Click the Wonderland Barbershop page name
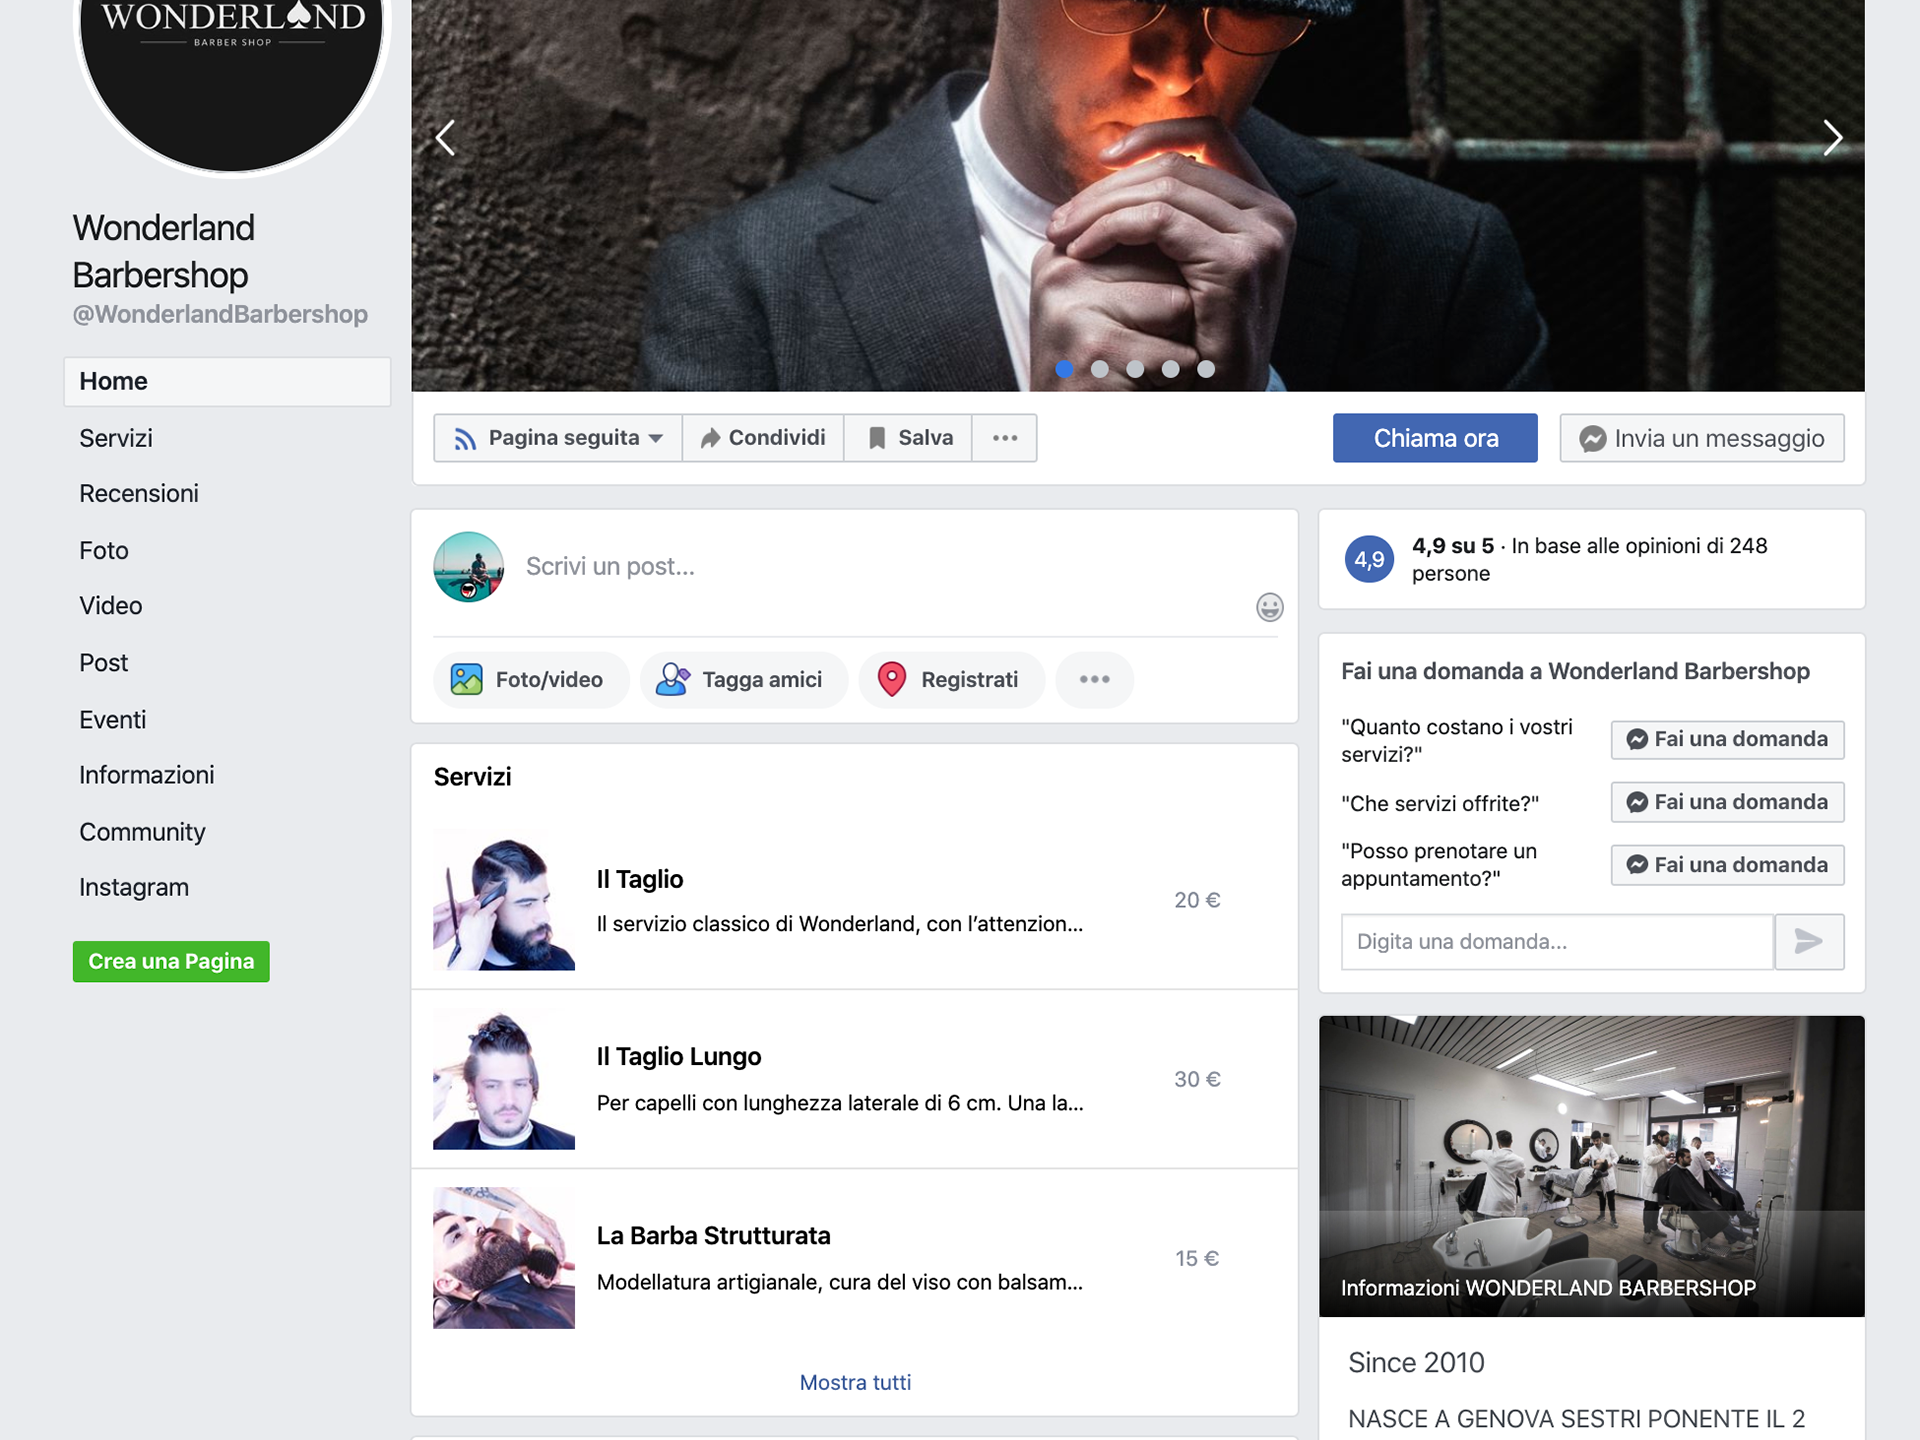1920x1440 pixels. pyautogui.click(x=163, y=251)
